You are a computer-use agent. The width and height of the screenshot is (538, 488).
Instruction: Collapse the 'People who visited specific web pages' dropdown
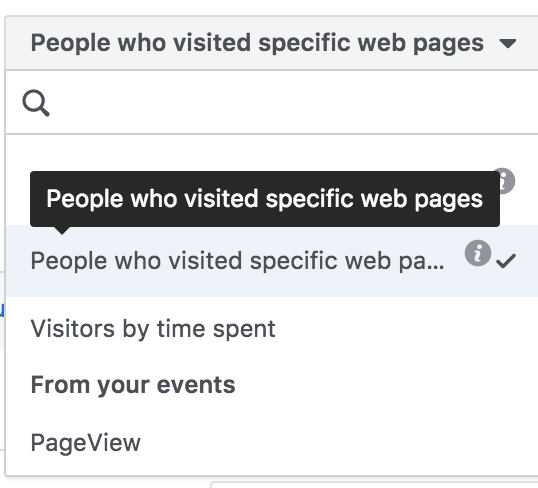(272, 43)
